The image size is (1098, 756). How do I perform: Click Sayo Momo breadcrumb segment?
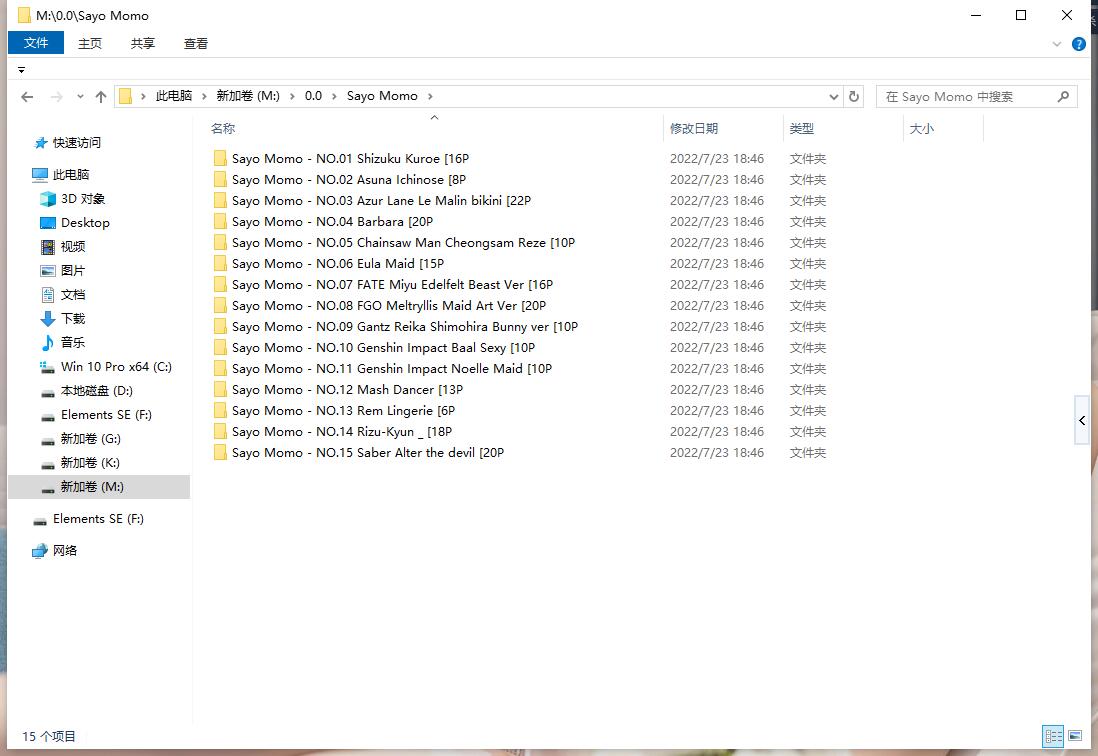[x=382, y=96]
